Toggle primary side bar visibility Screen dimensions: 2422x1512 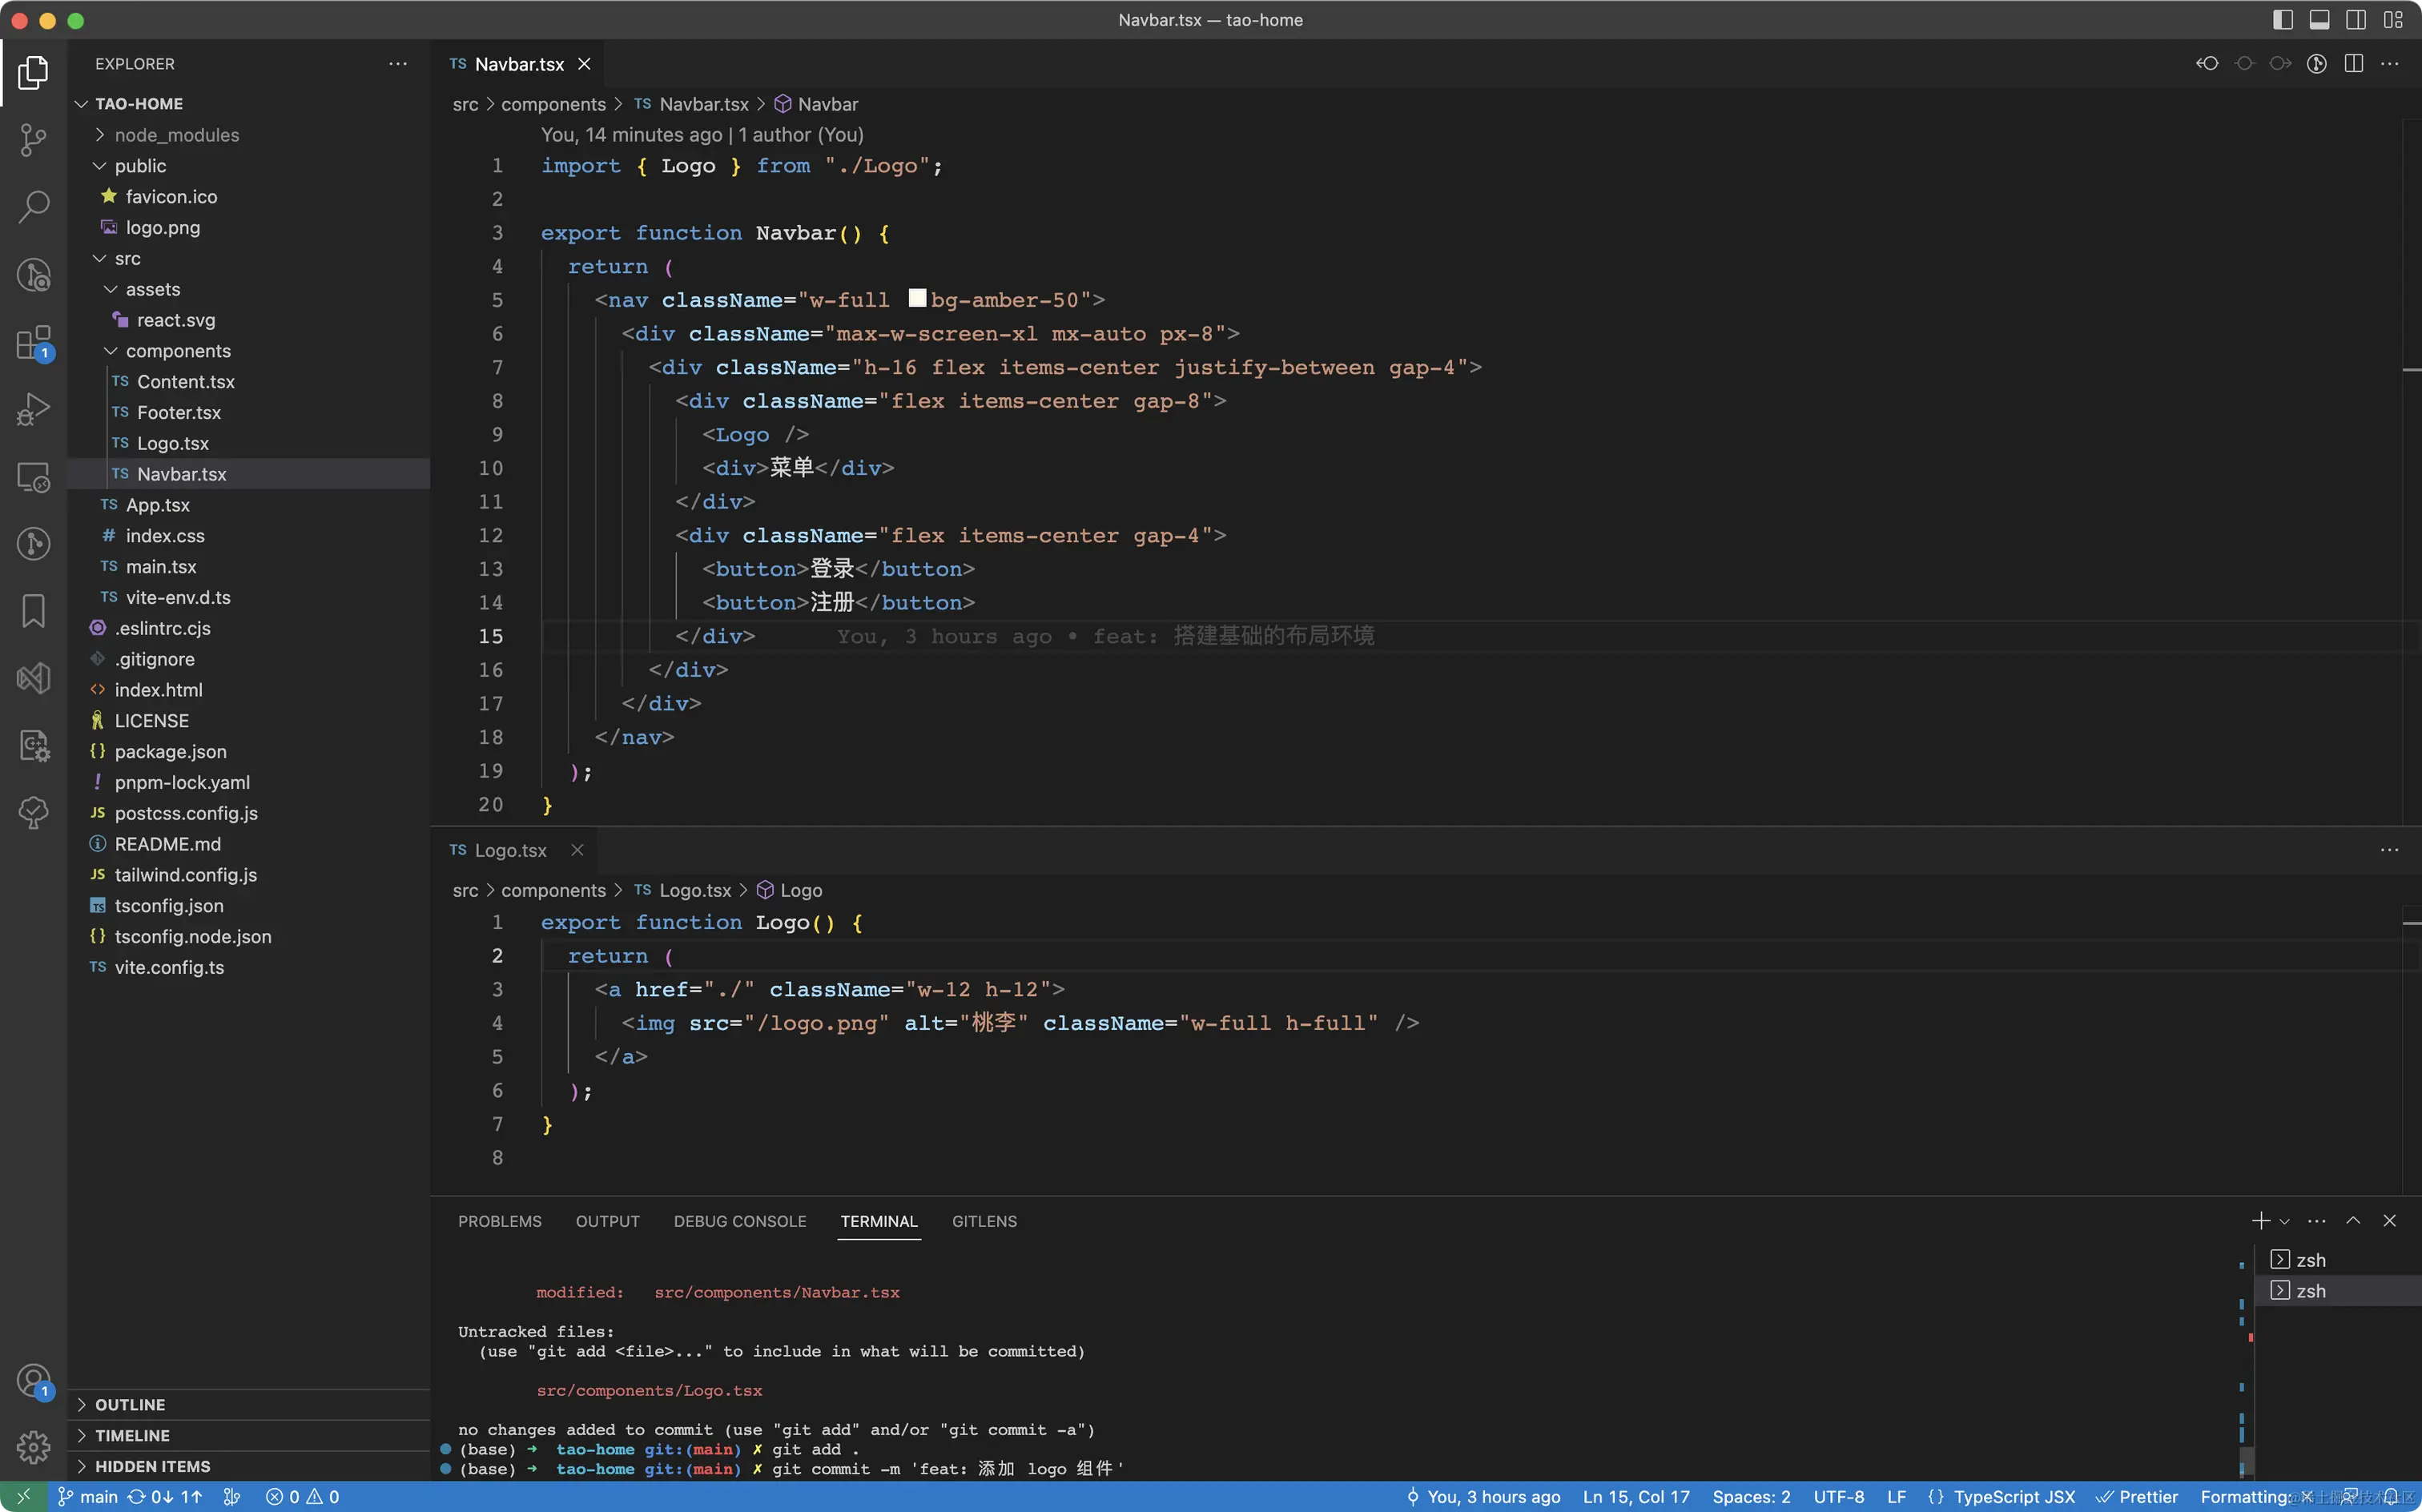2283,20
